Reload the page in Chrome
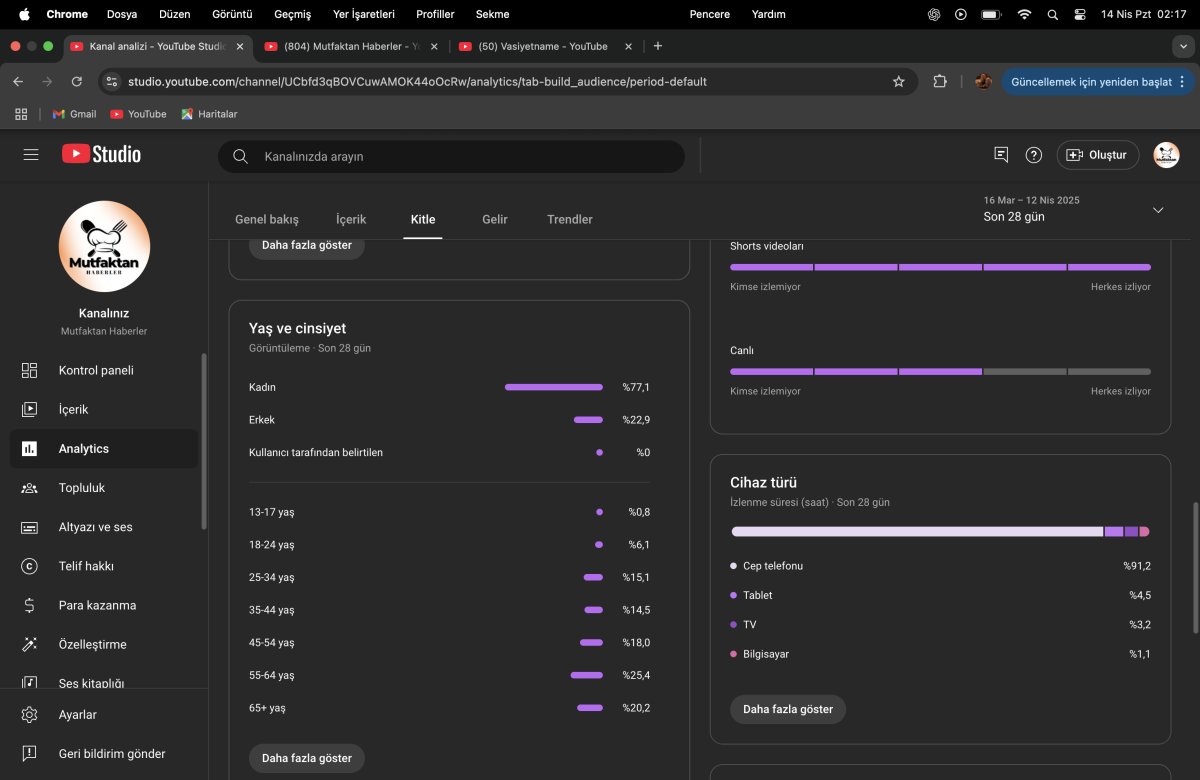The height and width of the screenshot is (780, 1200). 77,82
